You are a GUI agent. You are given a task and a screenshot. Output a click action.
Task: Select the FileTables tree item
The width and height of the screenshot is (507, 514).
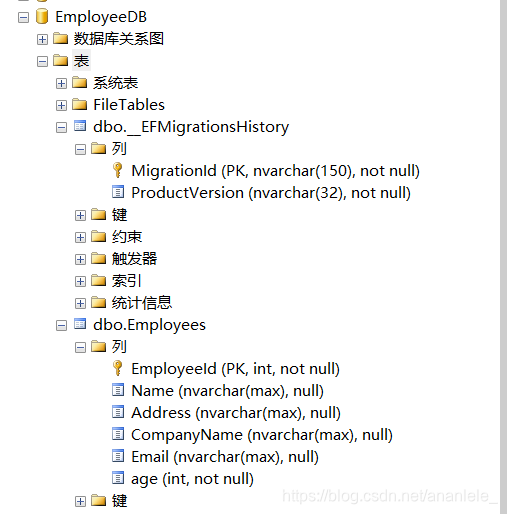[x=129, y=105]
